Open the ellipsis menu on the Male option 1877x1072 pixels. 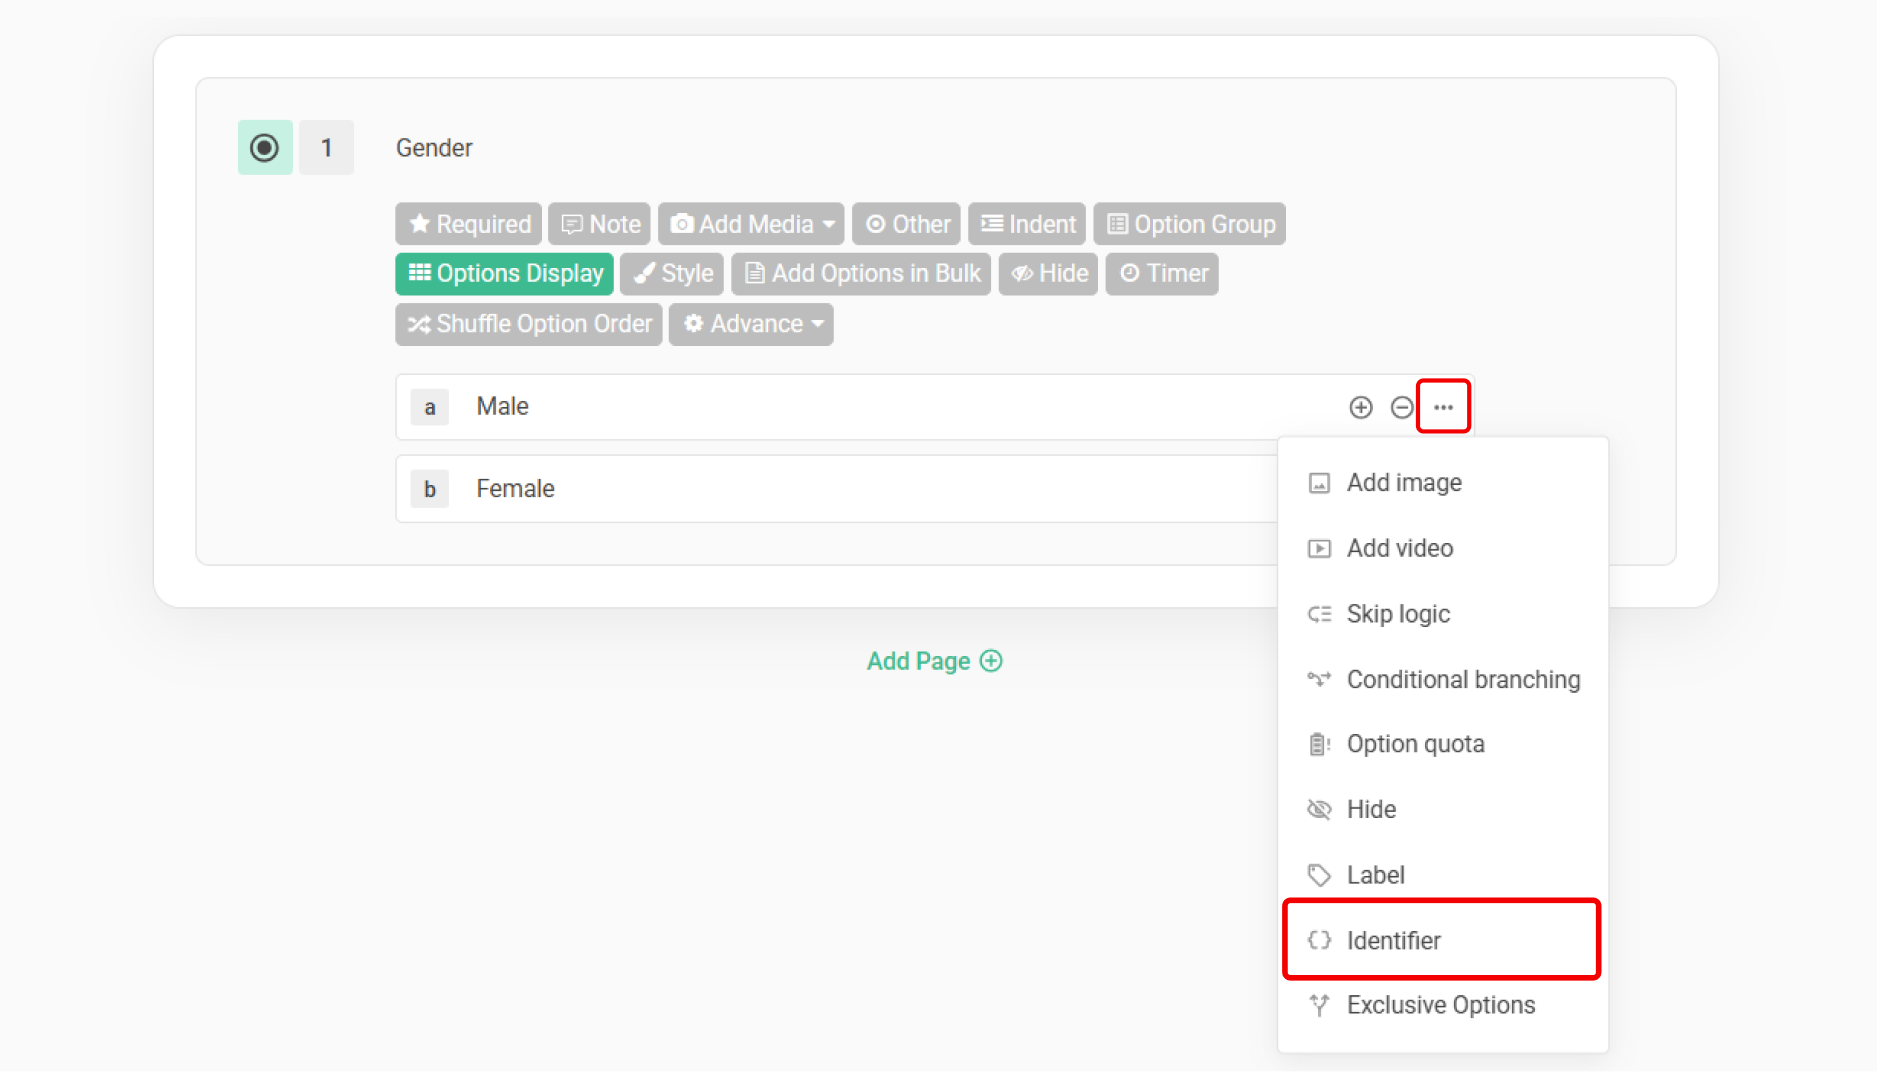click(1443, 406)
